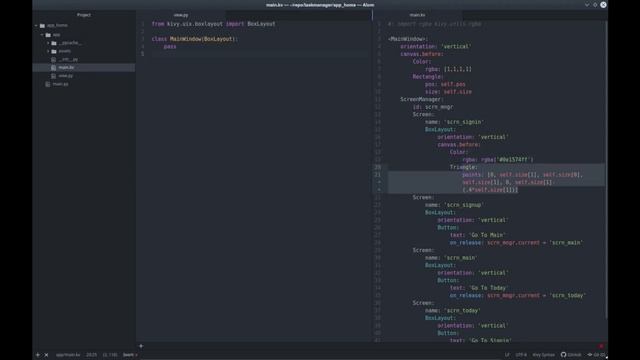640x360 pixels.
Task: Collapse the app_home root folder arrow
Action: 36,25
